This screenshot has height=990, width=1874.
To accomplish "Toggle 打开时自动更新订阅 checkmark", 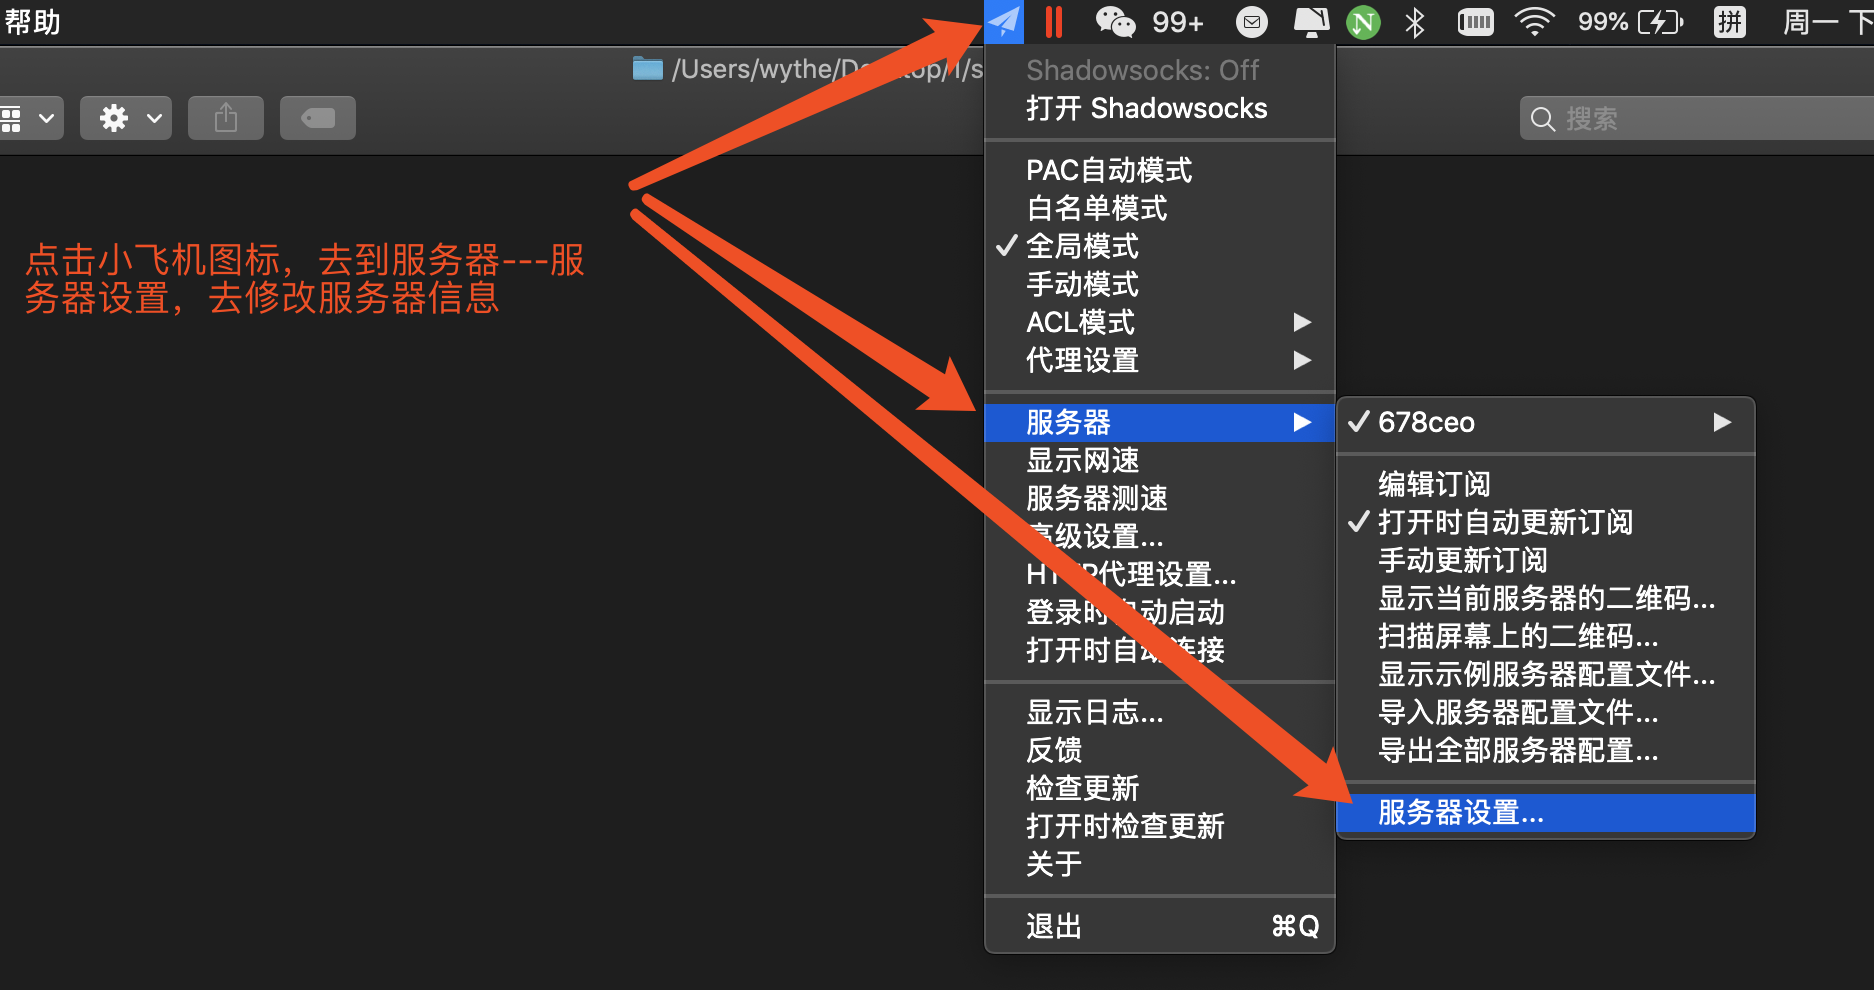I will 1546,522.
